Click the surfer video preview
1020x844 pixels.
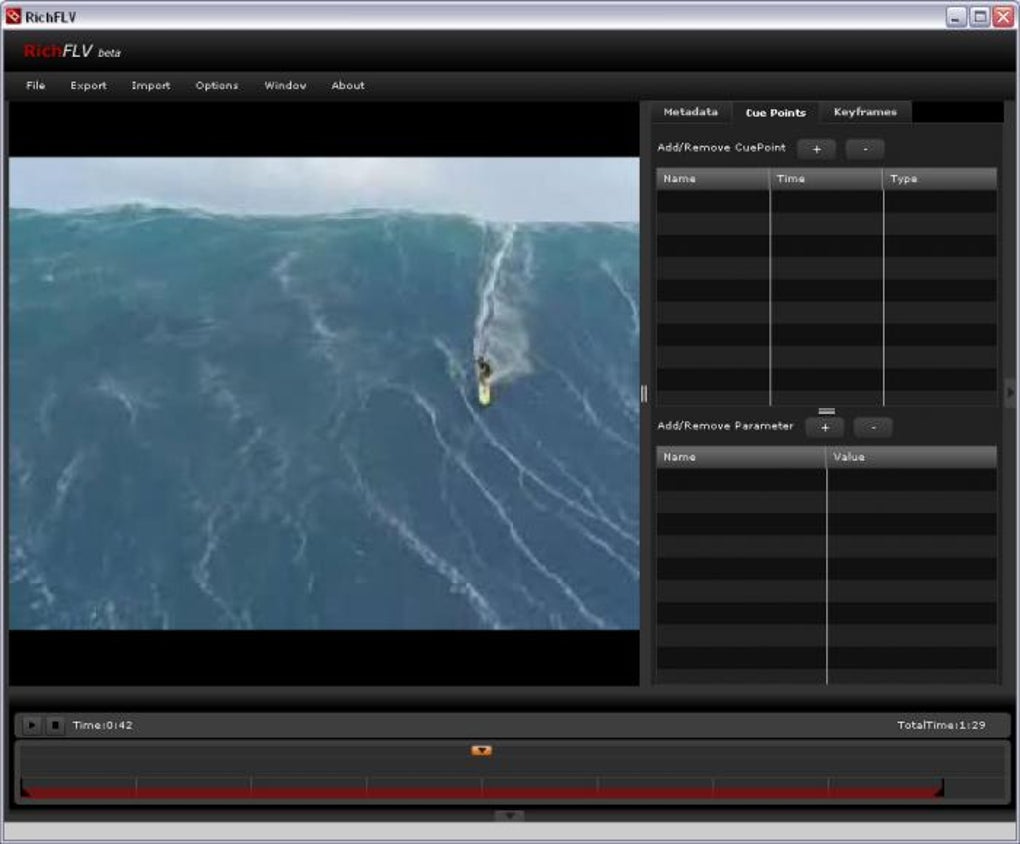tap(324, 393)
